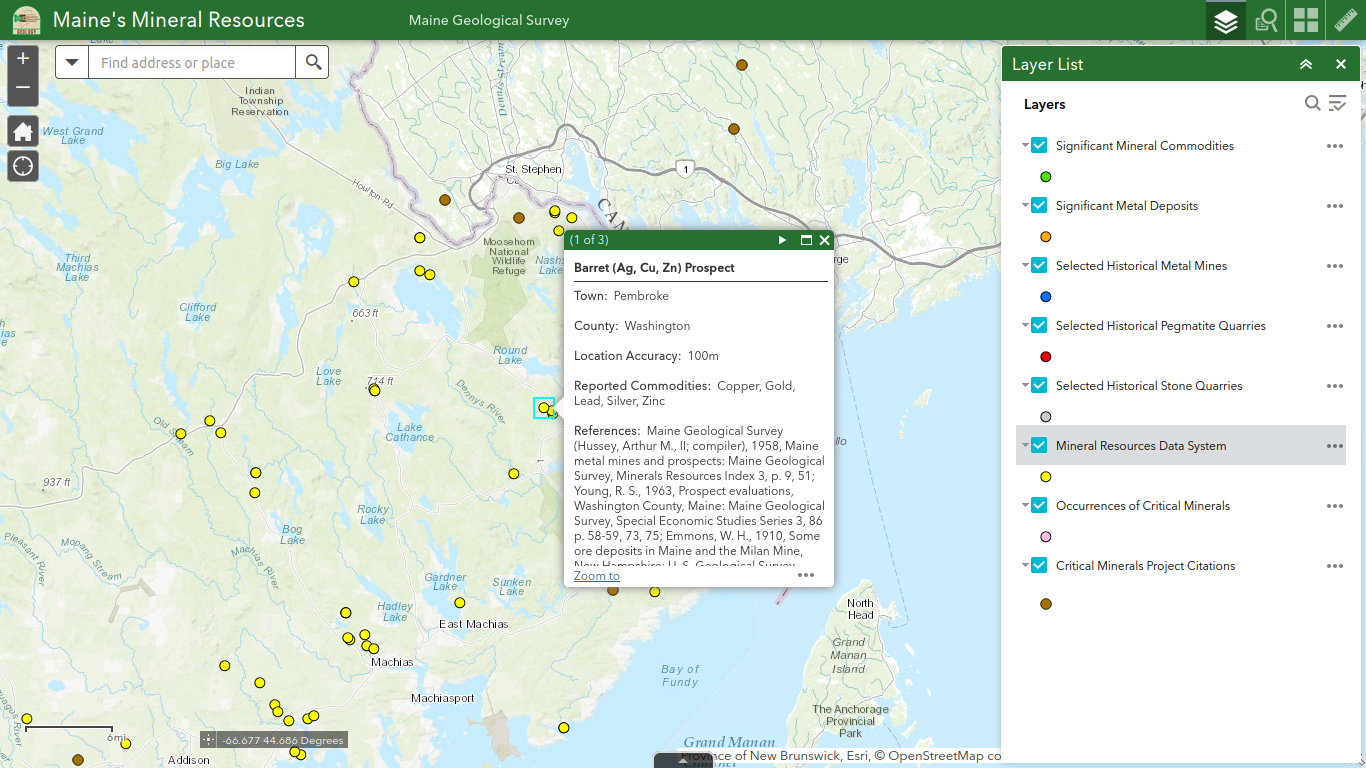The width and height of the screenshot is (1366, 768).
Task: Open attribute table arrow at bottom
Action: click(x=683, y=760)
